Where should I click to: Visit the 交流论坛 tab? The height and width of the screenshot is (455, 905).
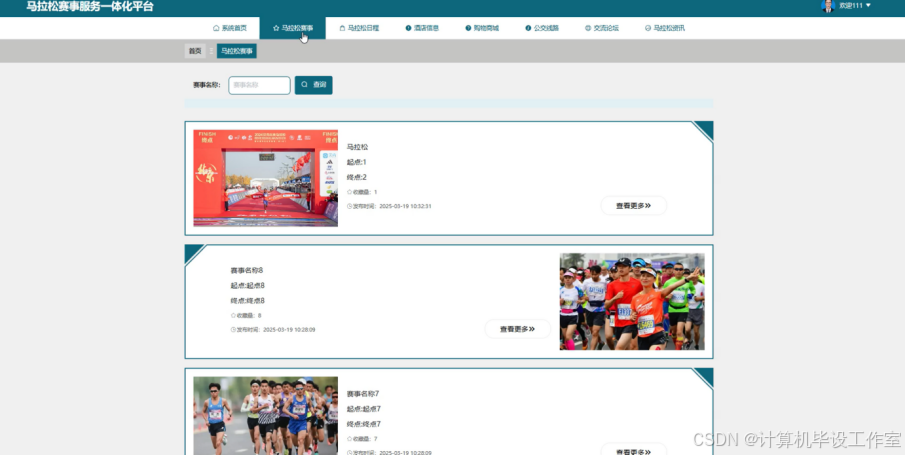point(602,28)
